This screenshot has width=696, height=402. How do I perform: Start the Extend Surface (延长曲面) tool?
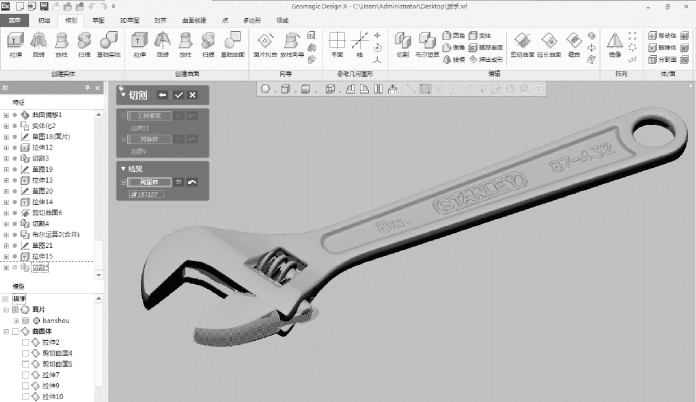point(549,44)
